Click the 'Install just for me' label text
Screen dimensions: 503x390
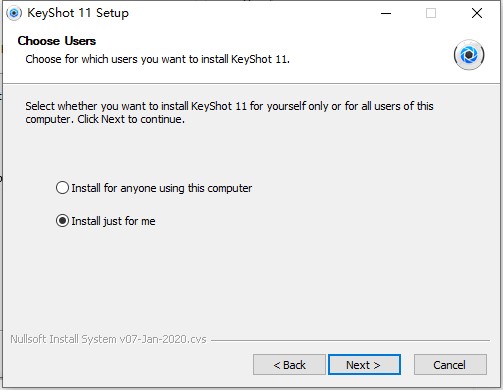113,221
